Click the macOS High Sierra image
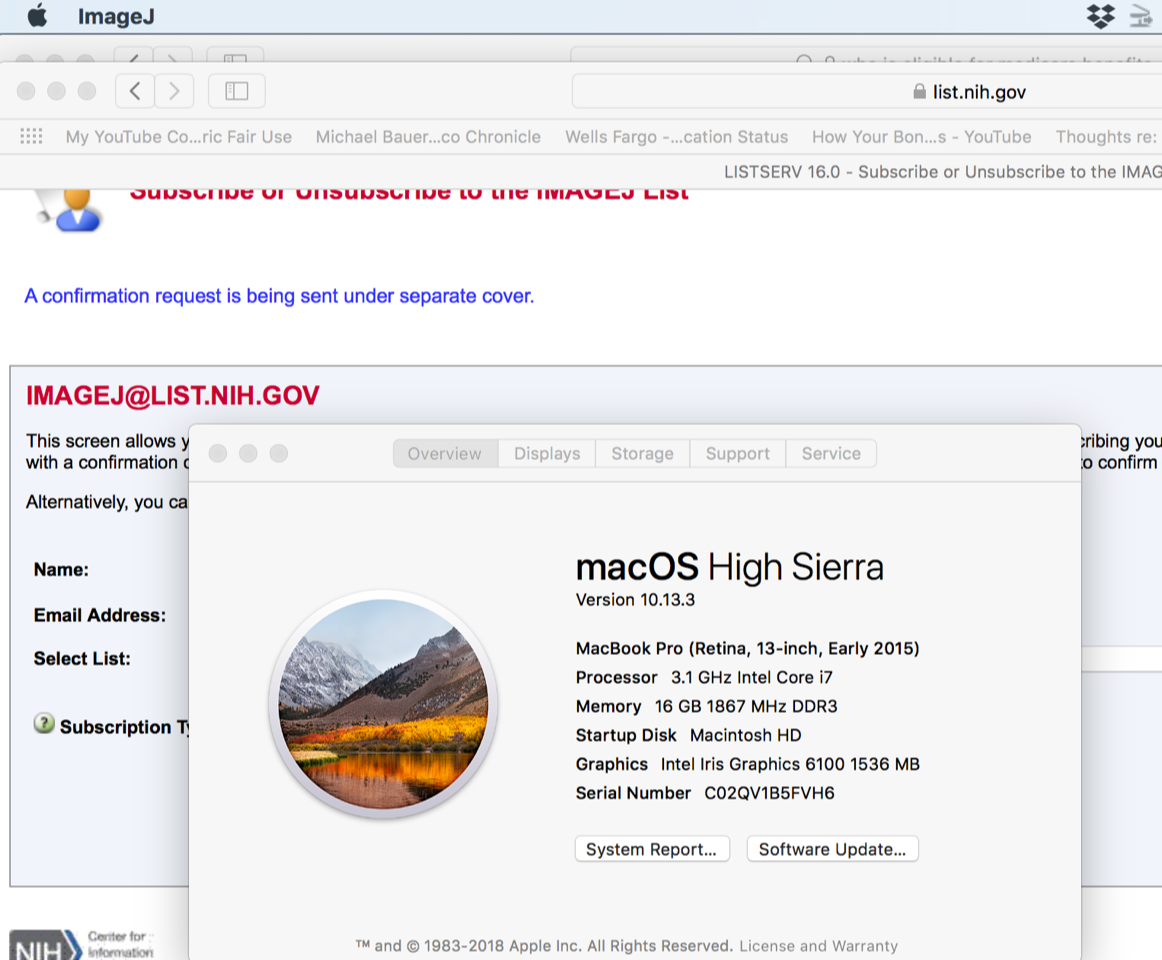 tap(383, 705)
